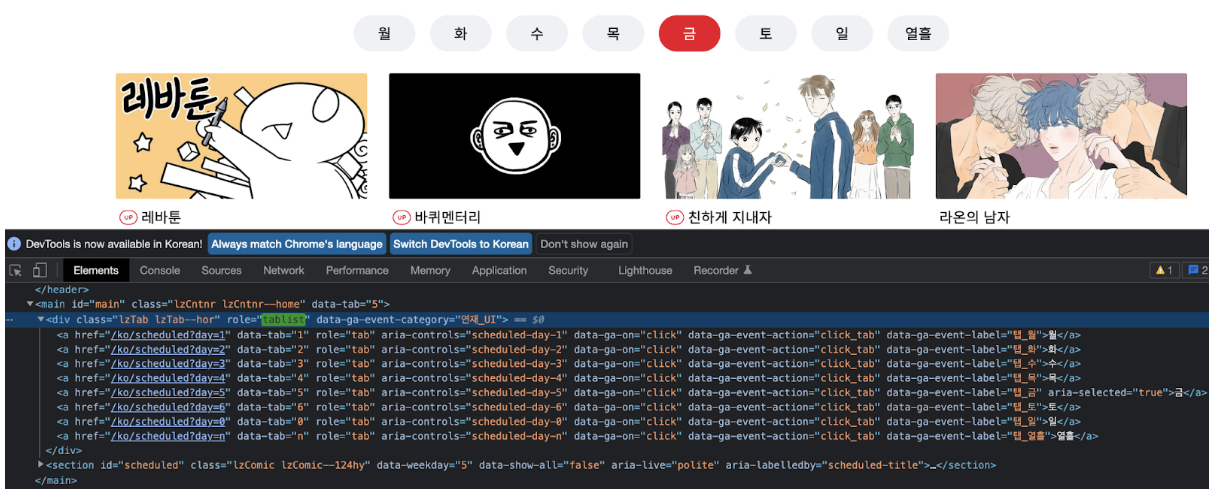The image size is (1210, 490).
Task: Click the 바퀴멘터리 title text
Action: pyautogui.click(x=448, y=217)
